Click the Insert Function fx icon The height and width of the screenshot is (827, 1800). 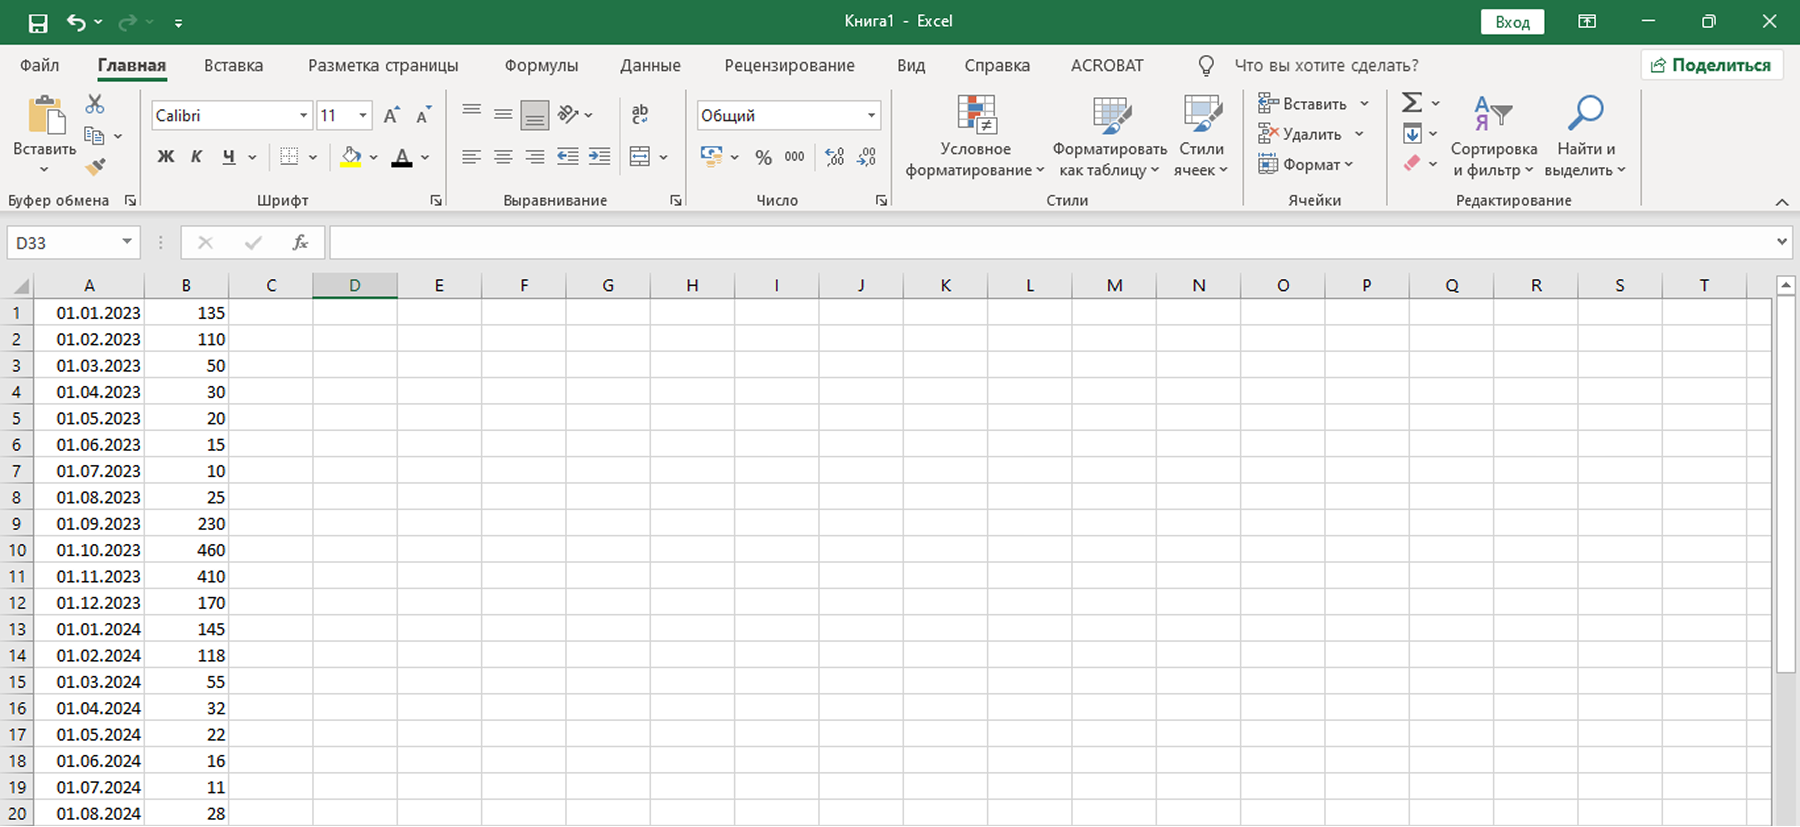click(x=300, y=243)
